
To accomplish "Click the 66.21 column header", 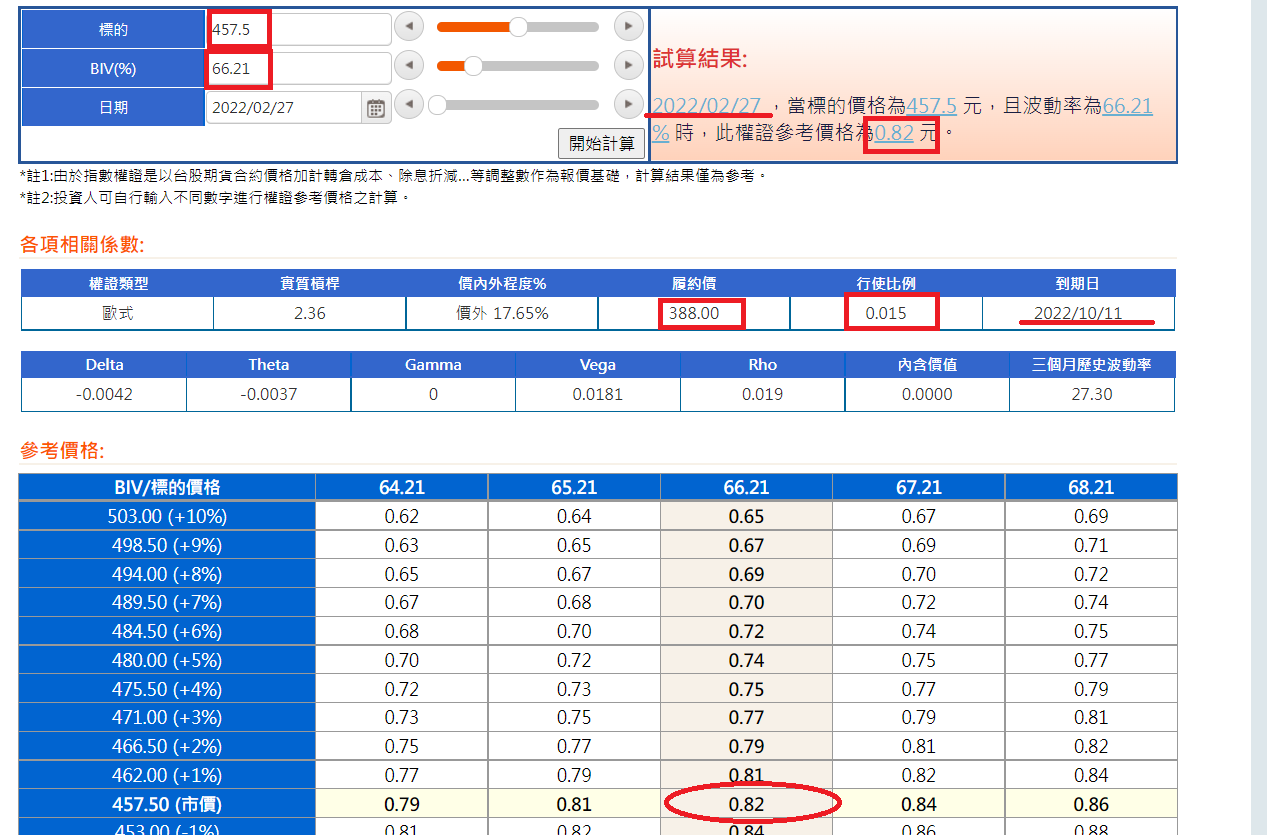I will tap(746, 487).
